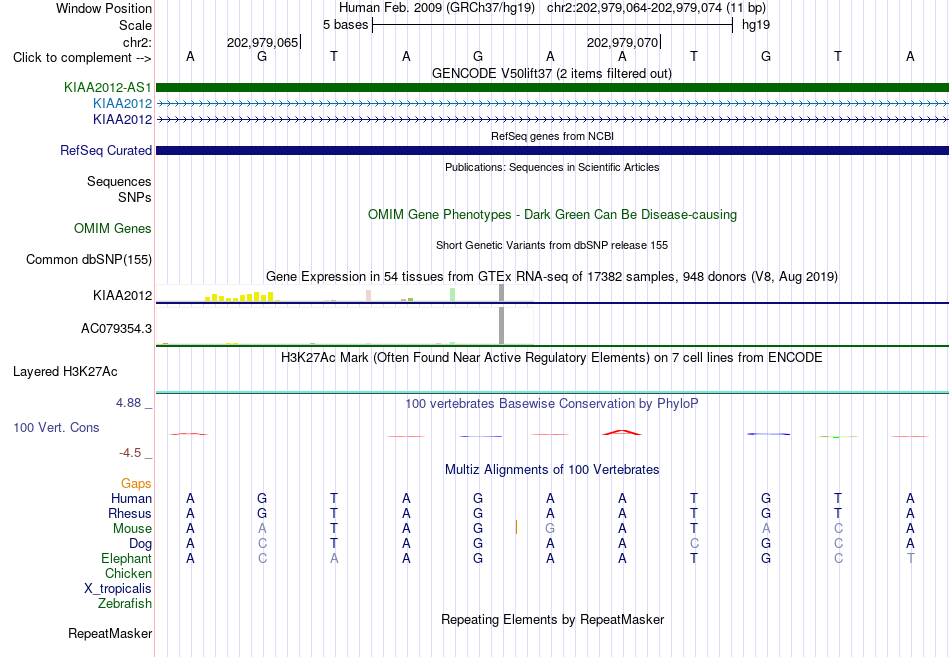Click the 100 Vert. Cons label
Viewport: 950px width, 657px height.
click(56, 427)
